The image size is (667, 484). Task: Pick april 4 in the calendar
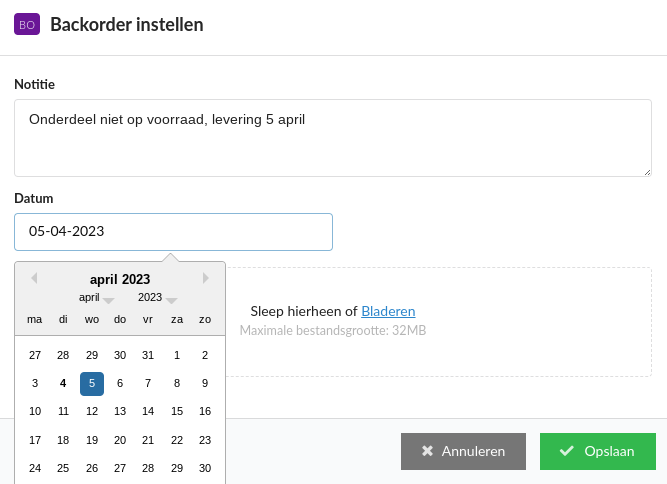63,384
